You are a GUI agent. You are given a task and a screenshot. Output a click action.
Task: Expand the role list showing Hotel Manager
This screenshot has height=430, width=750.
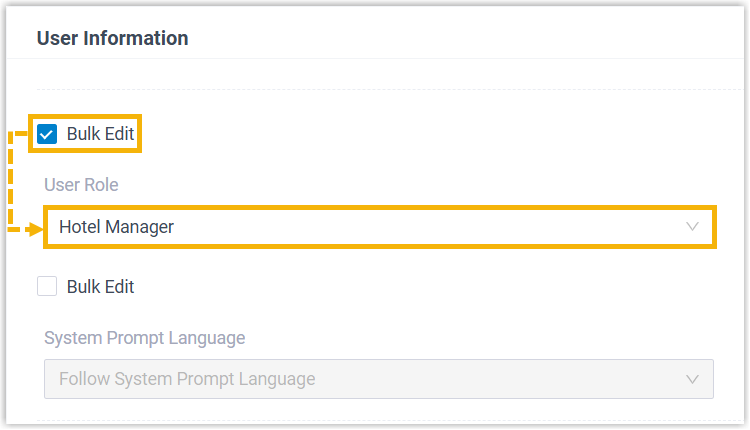(x=378, y=227)
